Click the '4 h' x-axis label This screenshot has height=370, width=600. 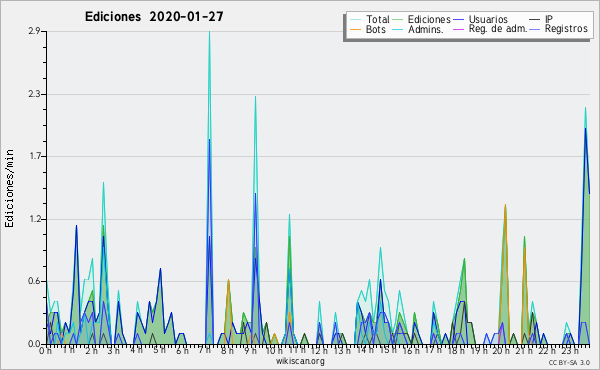point(136,351)
